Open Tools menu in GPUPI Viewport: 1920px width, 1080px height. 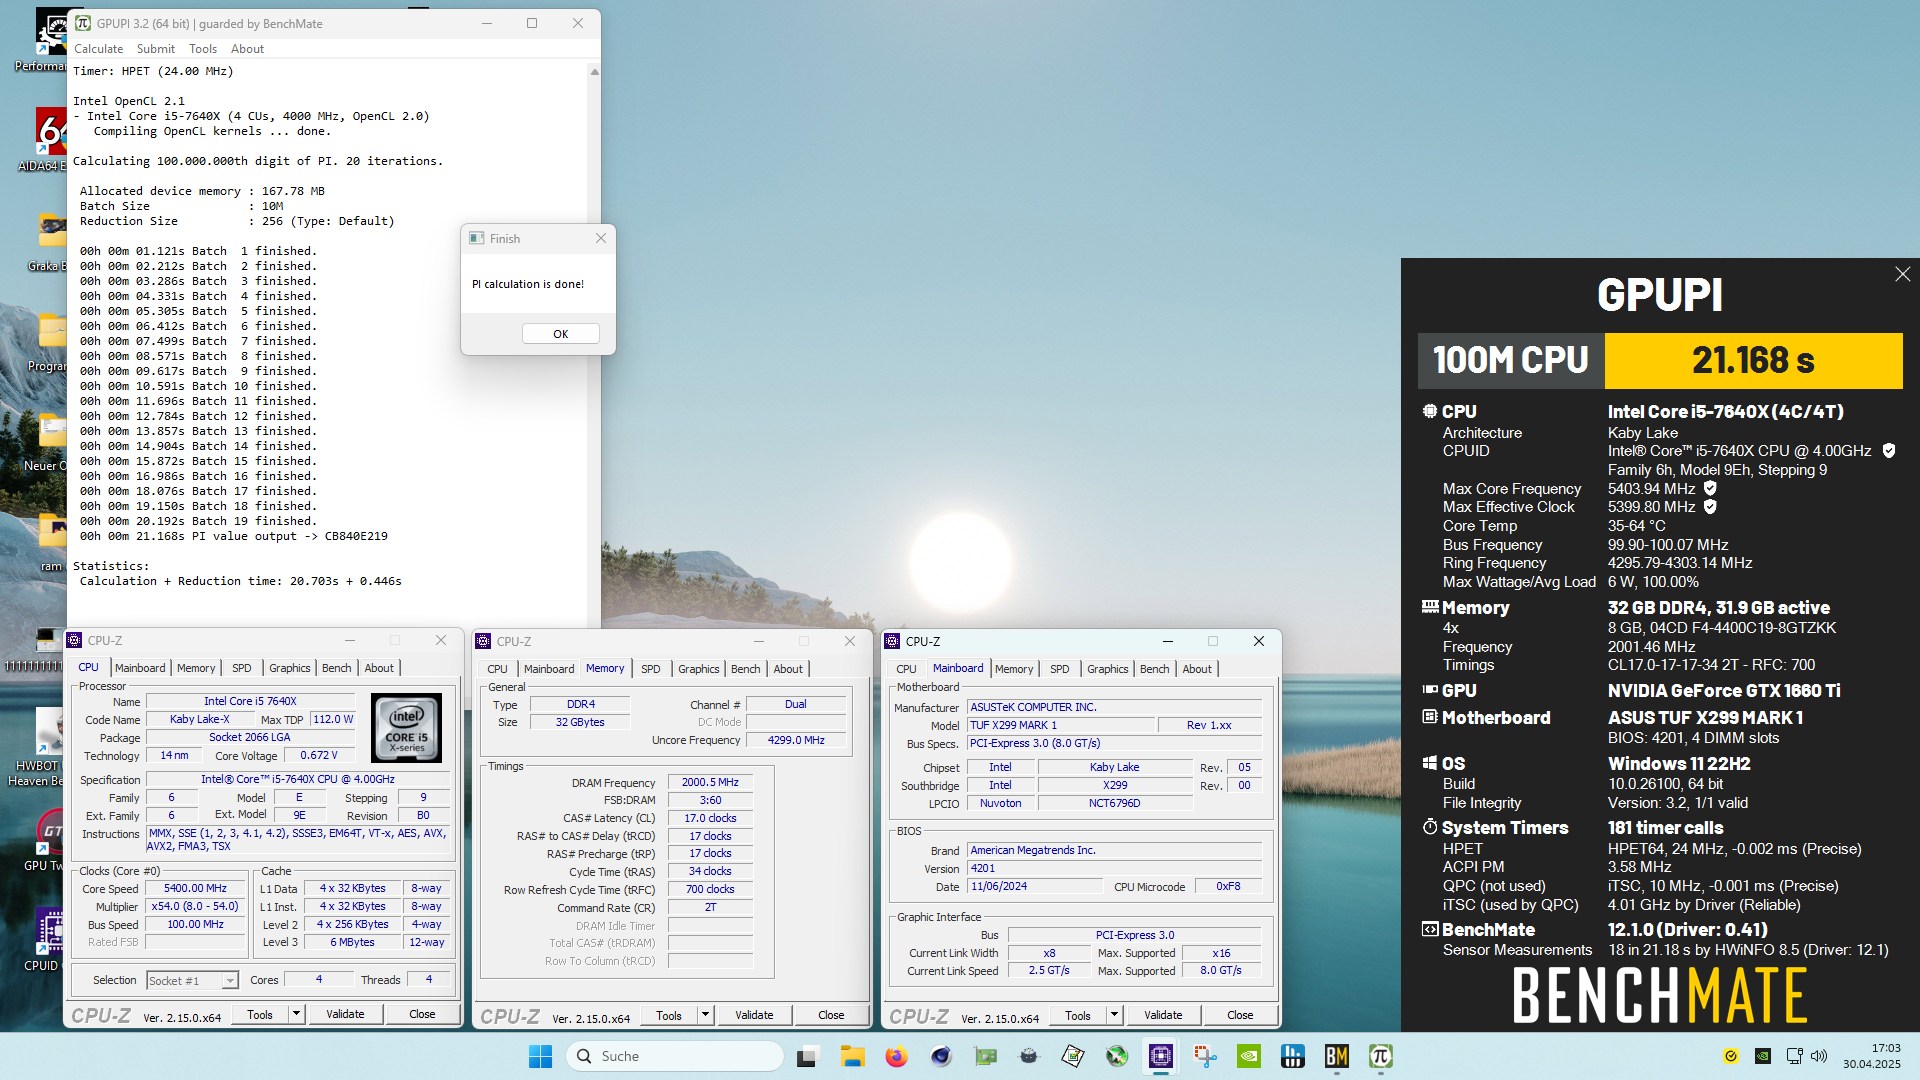point(203,49)
